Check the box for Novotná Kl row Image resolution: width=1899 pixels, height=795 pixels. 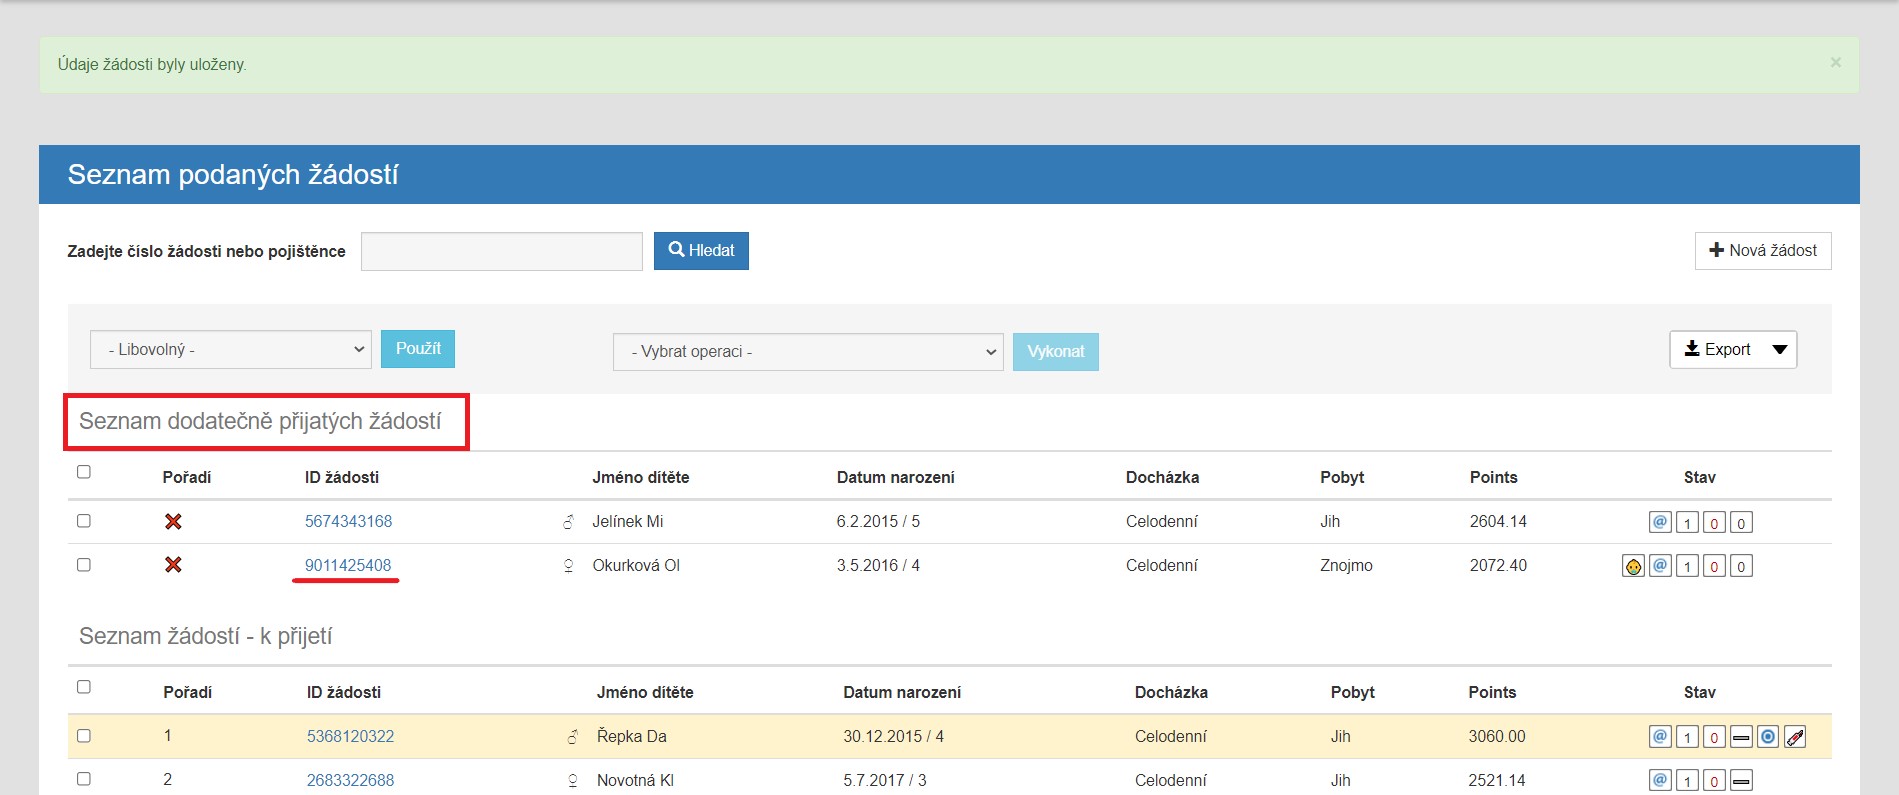coord(84,779)
